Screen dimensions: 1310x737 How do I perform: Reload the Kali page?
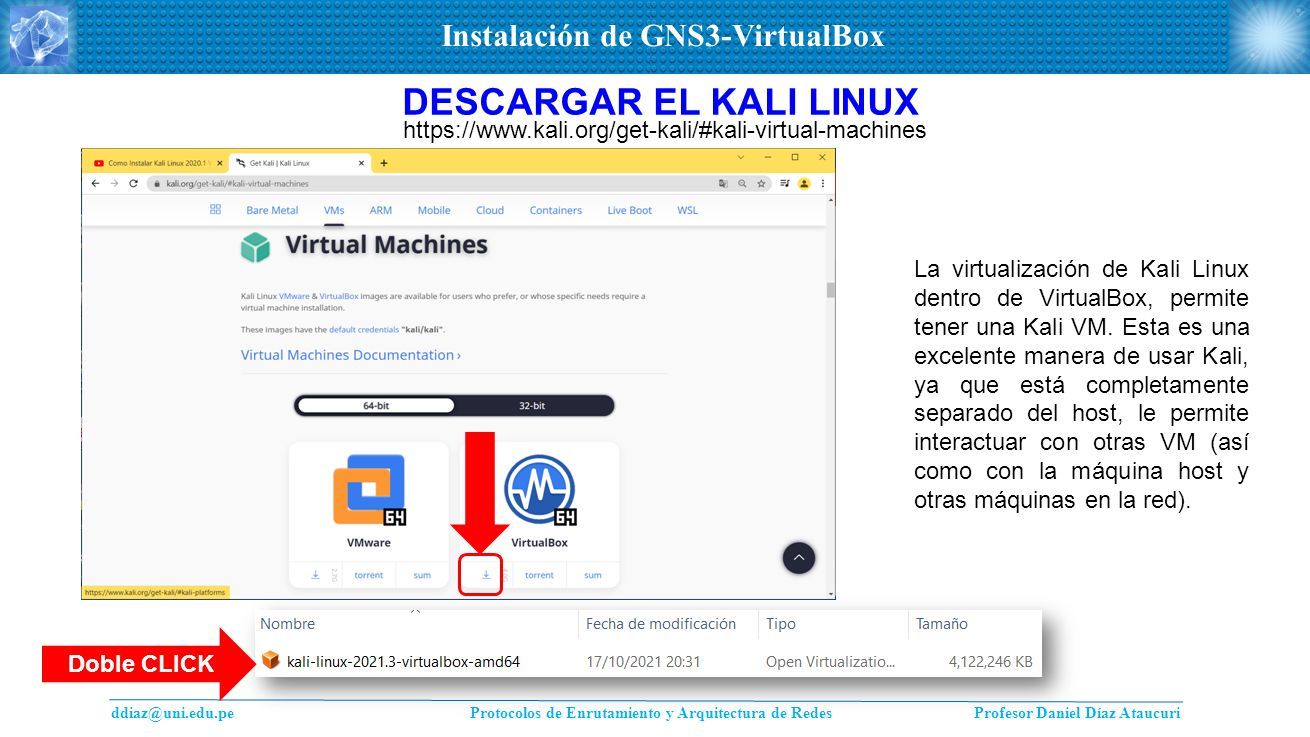[133, 184]
